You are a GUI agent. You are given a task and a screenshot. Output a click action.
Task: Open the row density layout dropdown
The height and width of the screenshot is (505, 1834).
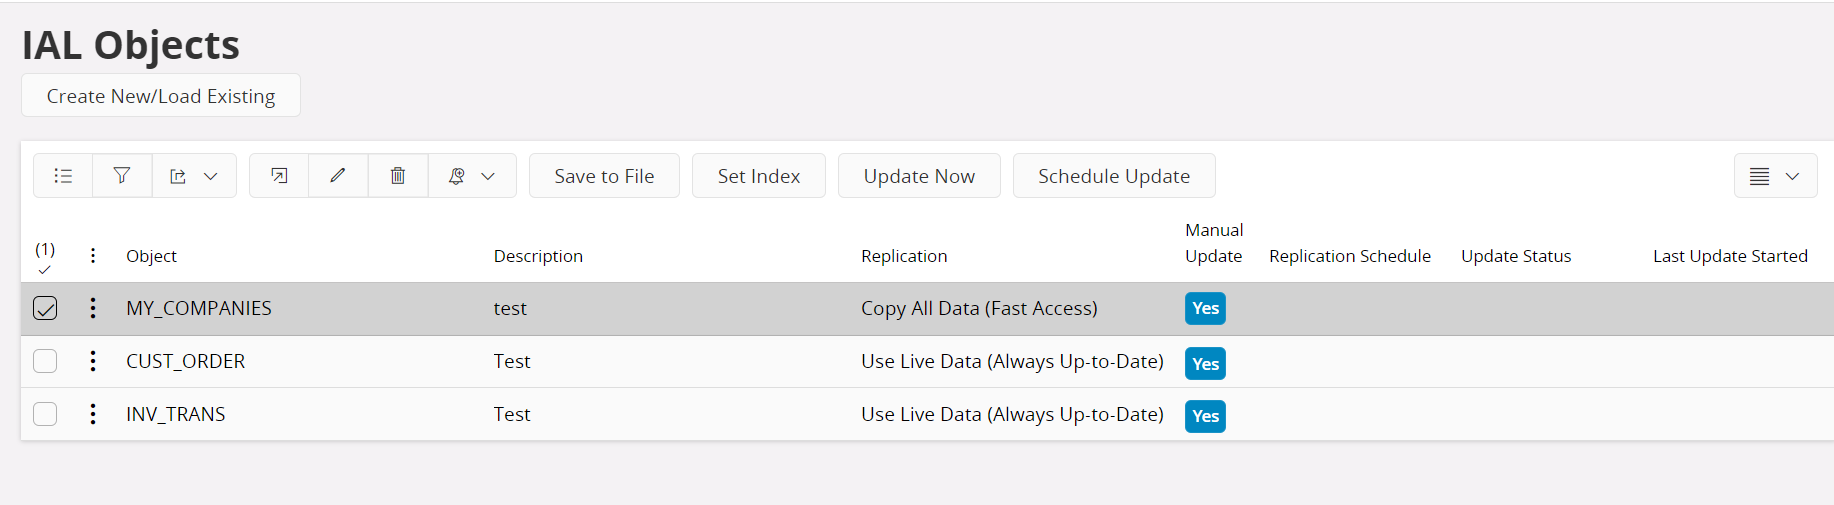(x=1775, y=176)
